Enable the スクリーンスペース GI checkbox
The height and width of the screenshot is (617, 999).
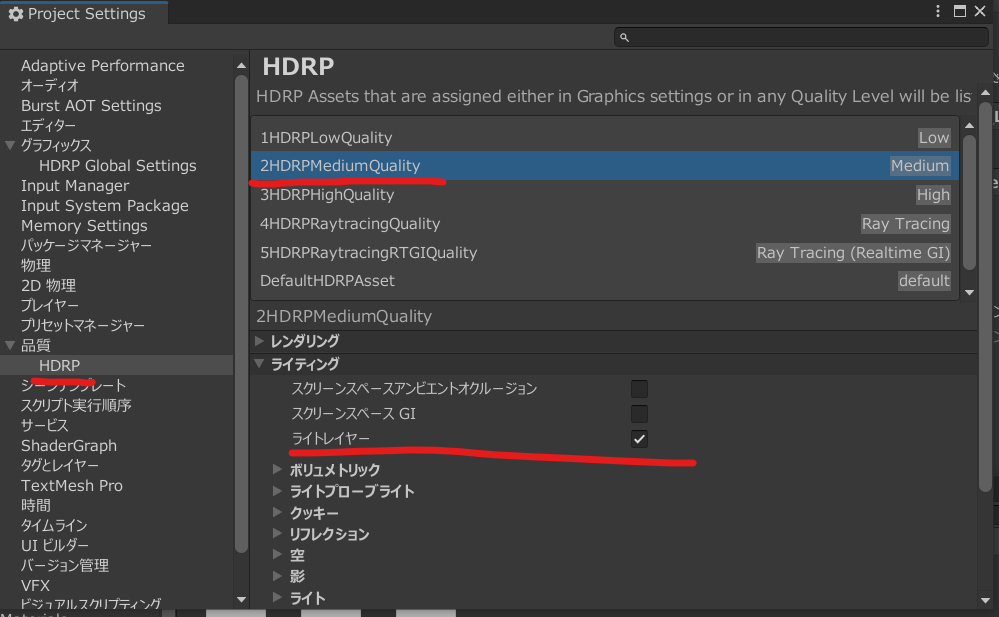[x=639, y=413]
